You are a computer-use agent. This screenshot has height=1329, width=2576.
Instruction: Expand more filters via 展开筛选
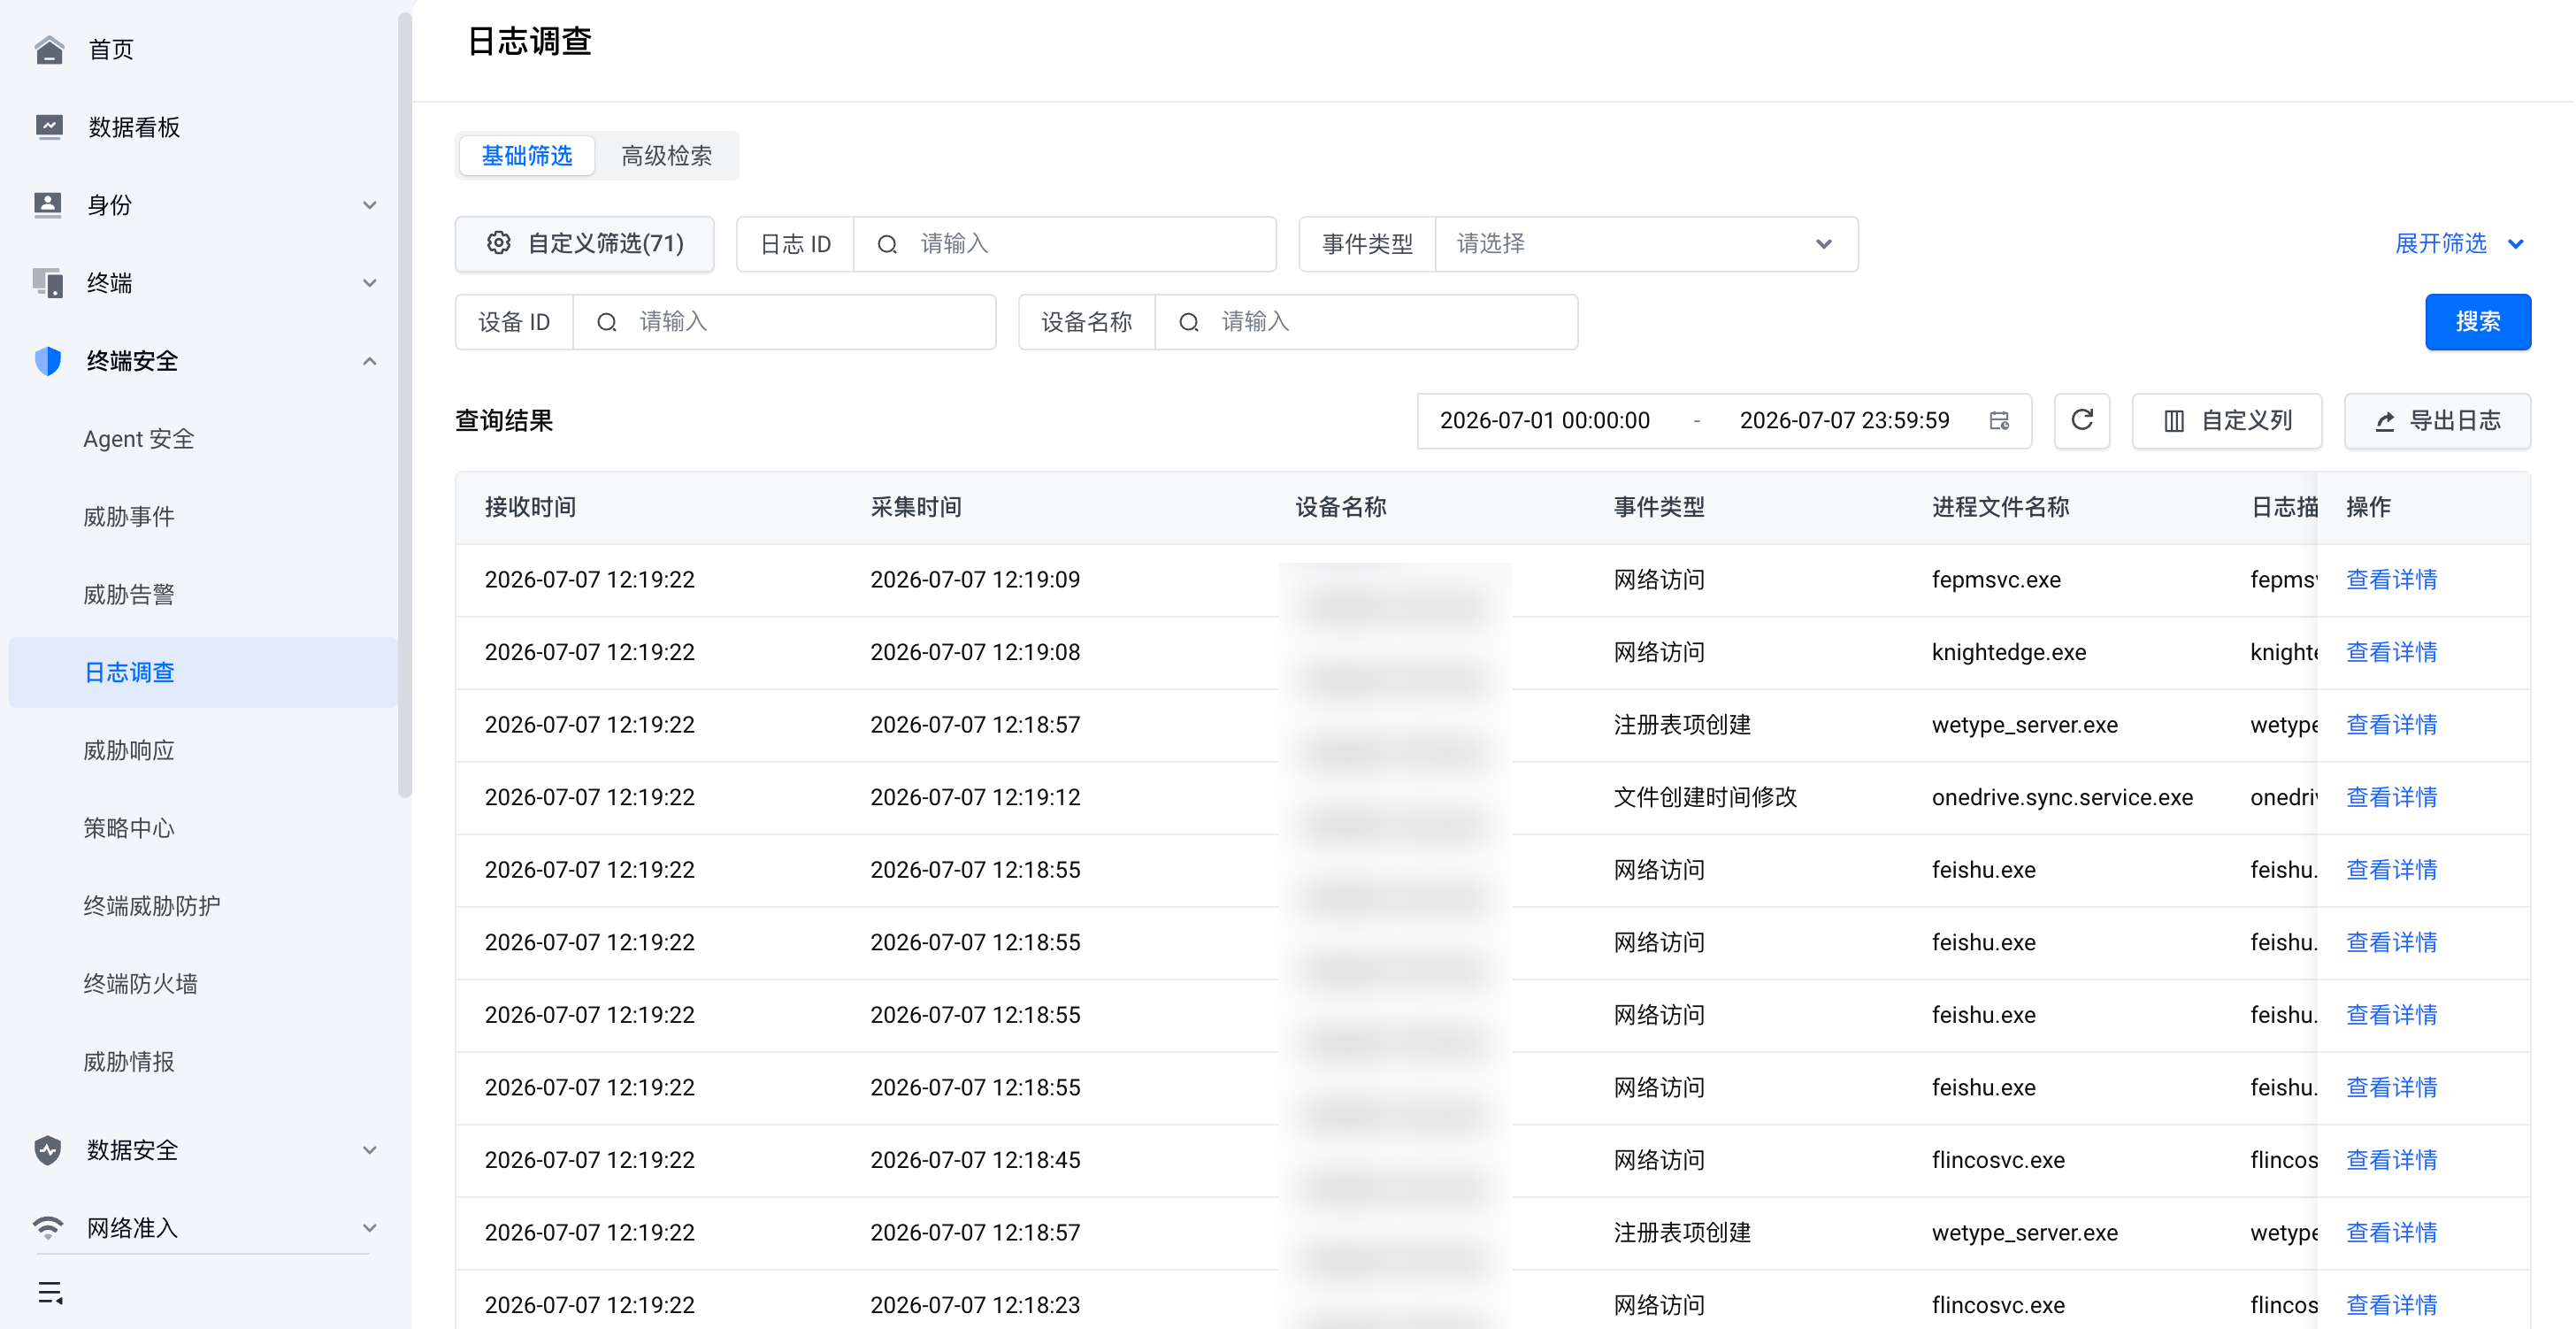(2459, 244)
